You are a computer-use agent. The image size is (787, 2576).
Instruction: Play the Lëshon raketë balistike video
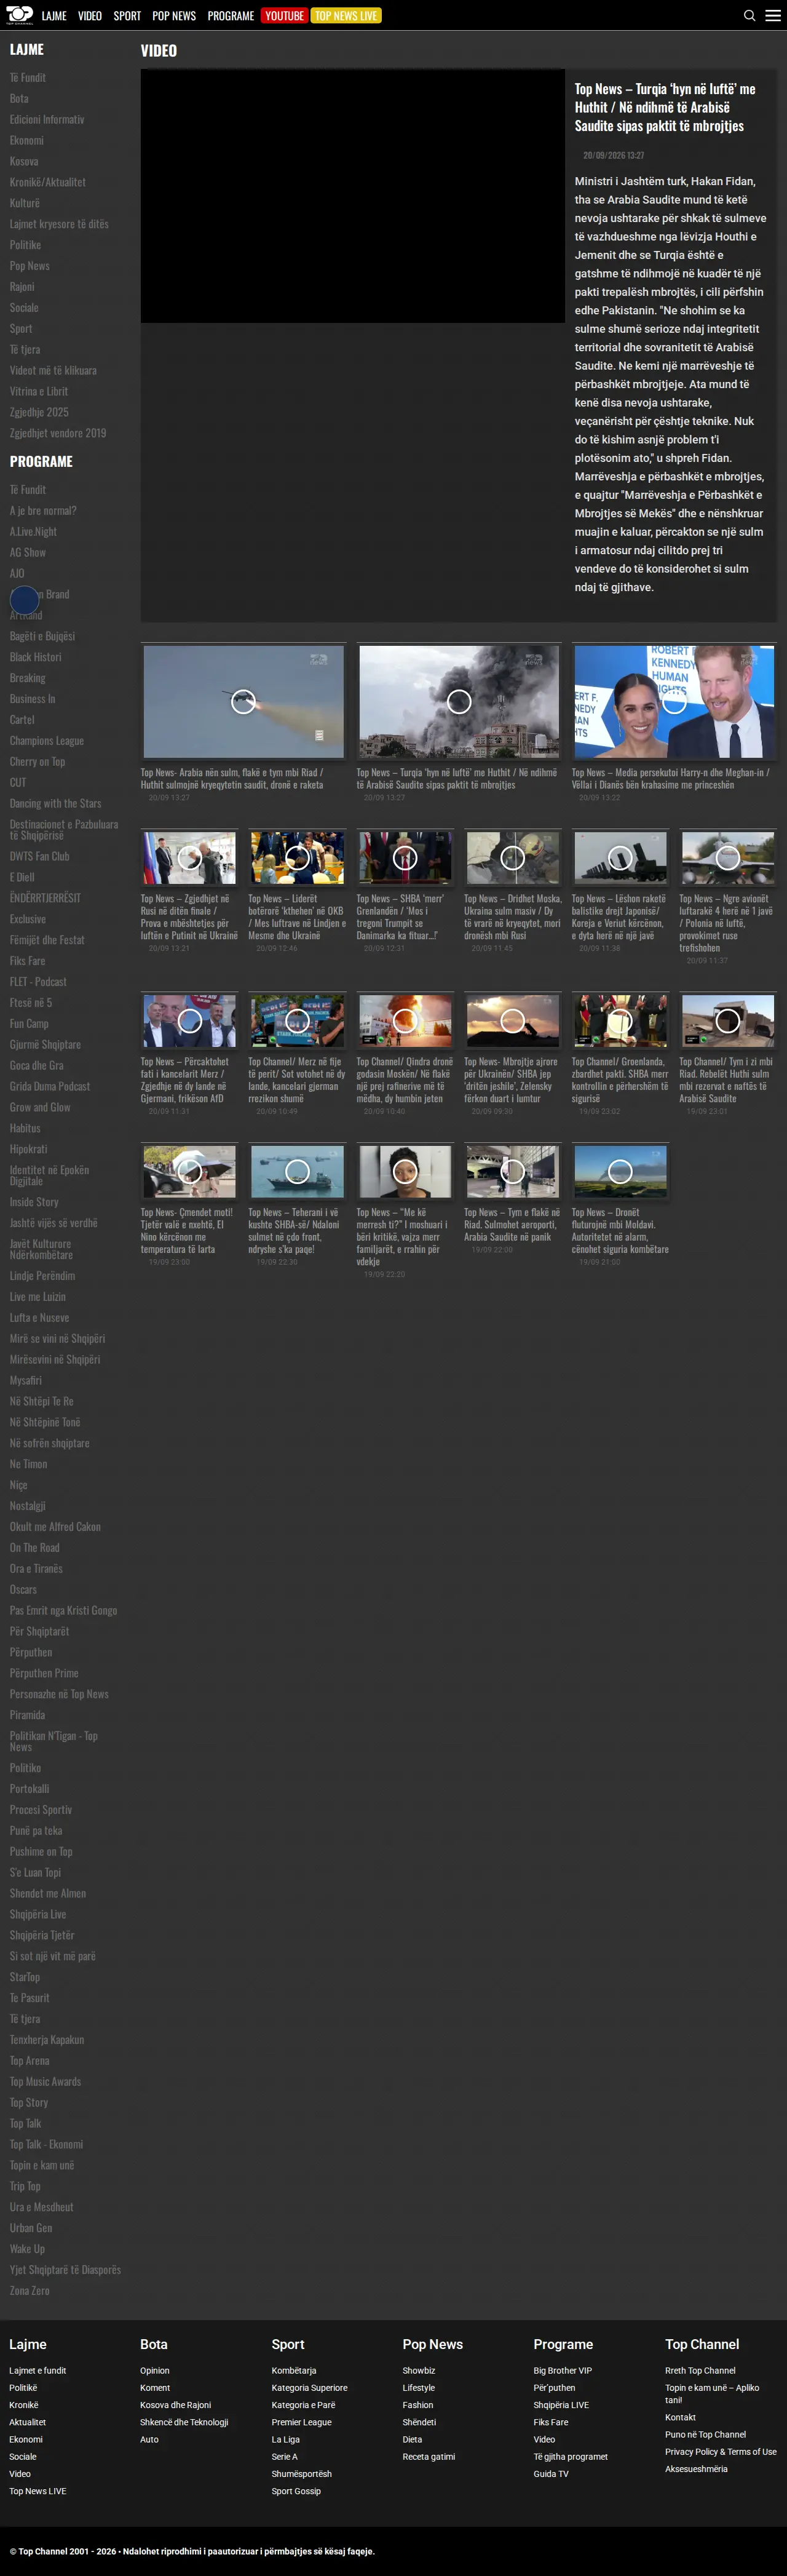click(620, 857)
